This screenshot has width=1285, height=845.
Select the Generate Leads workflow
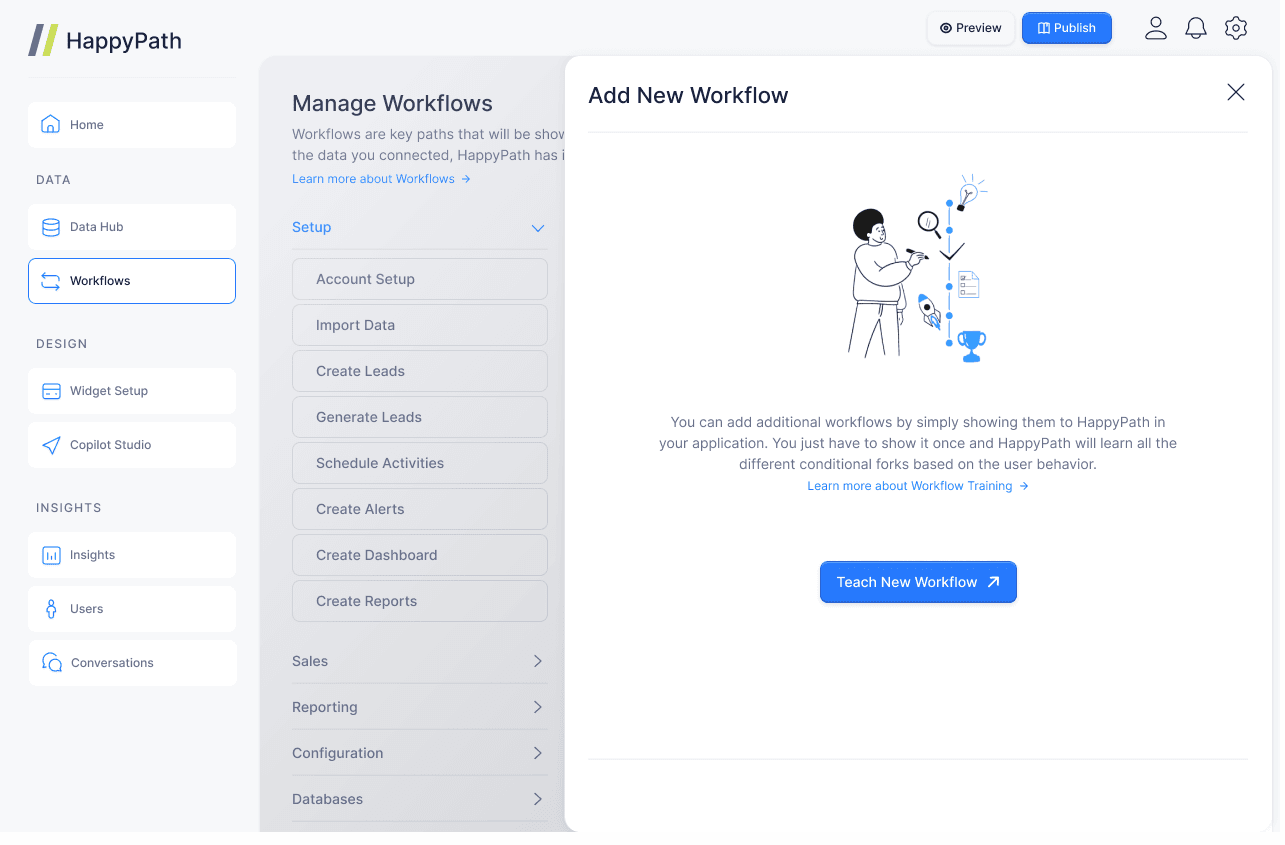(419, 417)
